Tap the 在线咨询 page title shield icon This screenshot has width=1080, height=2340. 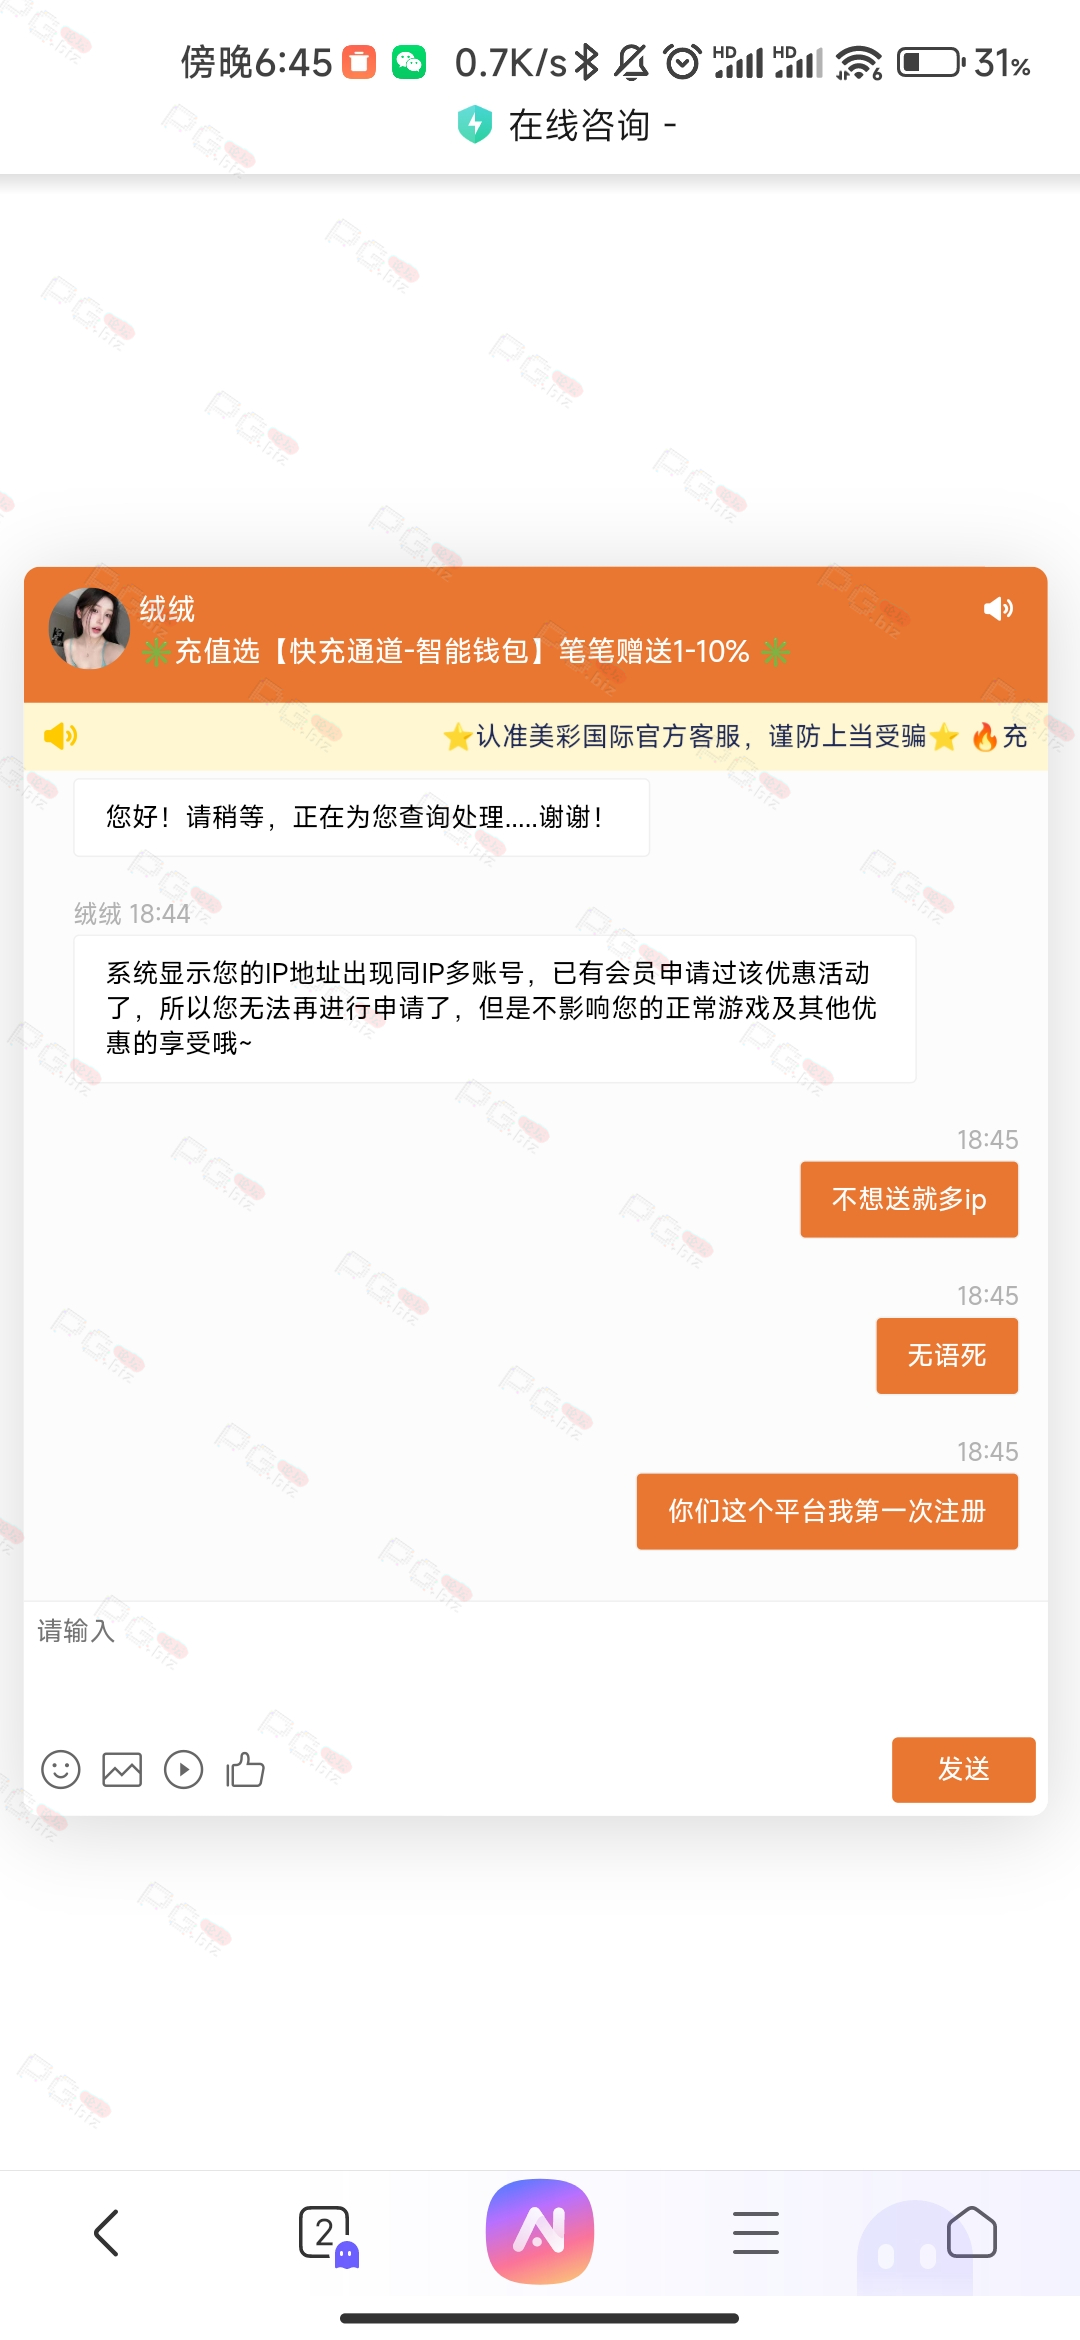pos(475,125)
